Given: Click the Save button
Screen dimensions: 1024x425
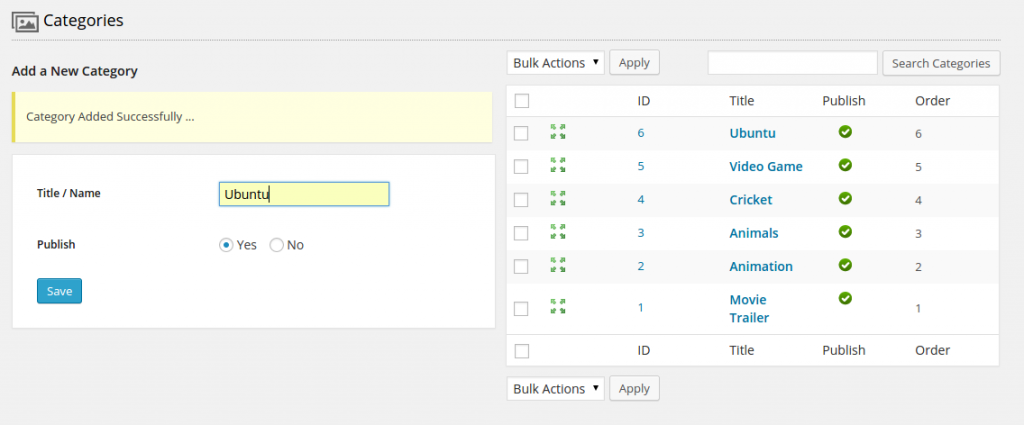Looking at the screenshot, I should 59,291.
